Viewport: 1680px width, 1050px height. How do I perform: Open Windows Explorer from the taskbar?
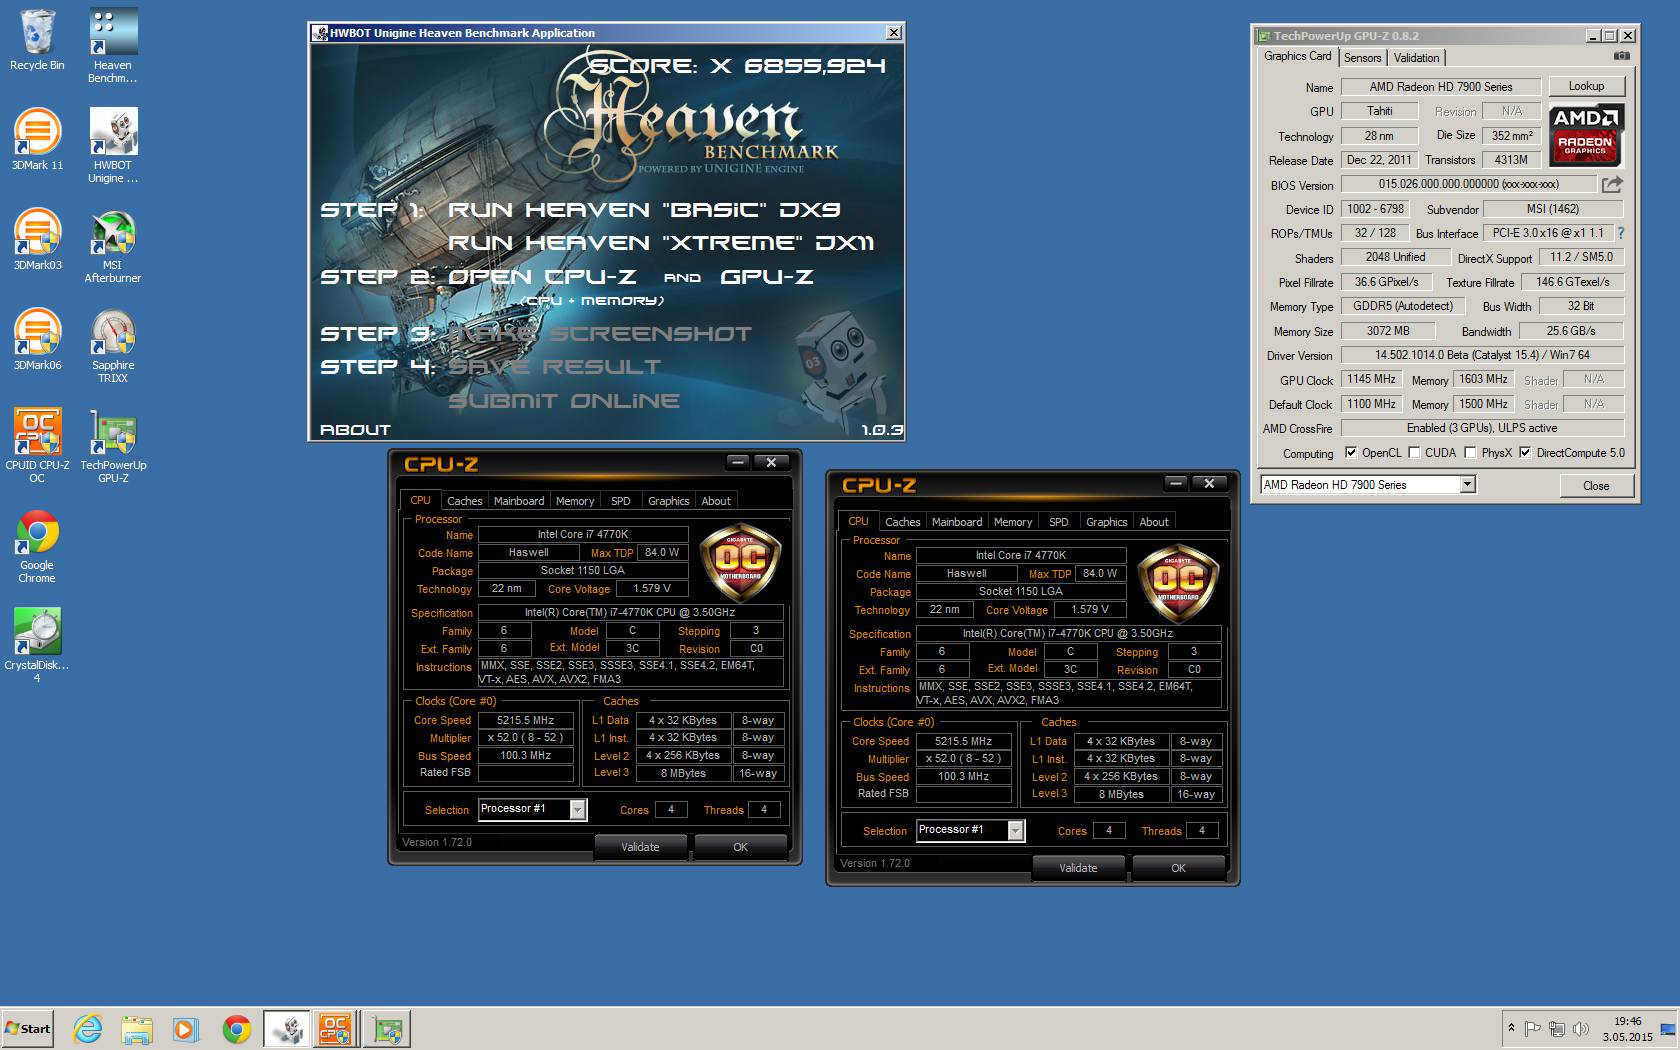[x=137, y=1029]
